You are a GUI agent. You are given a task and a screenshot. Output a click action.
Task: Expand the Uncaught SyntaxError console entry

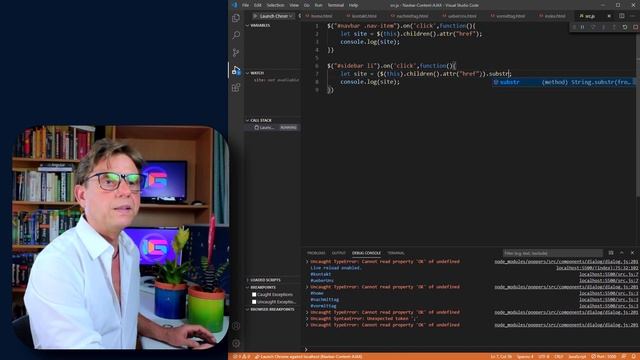coord(307,319)
